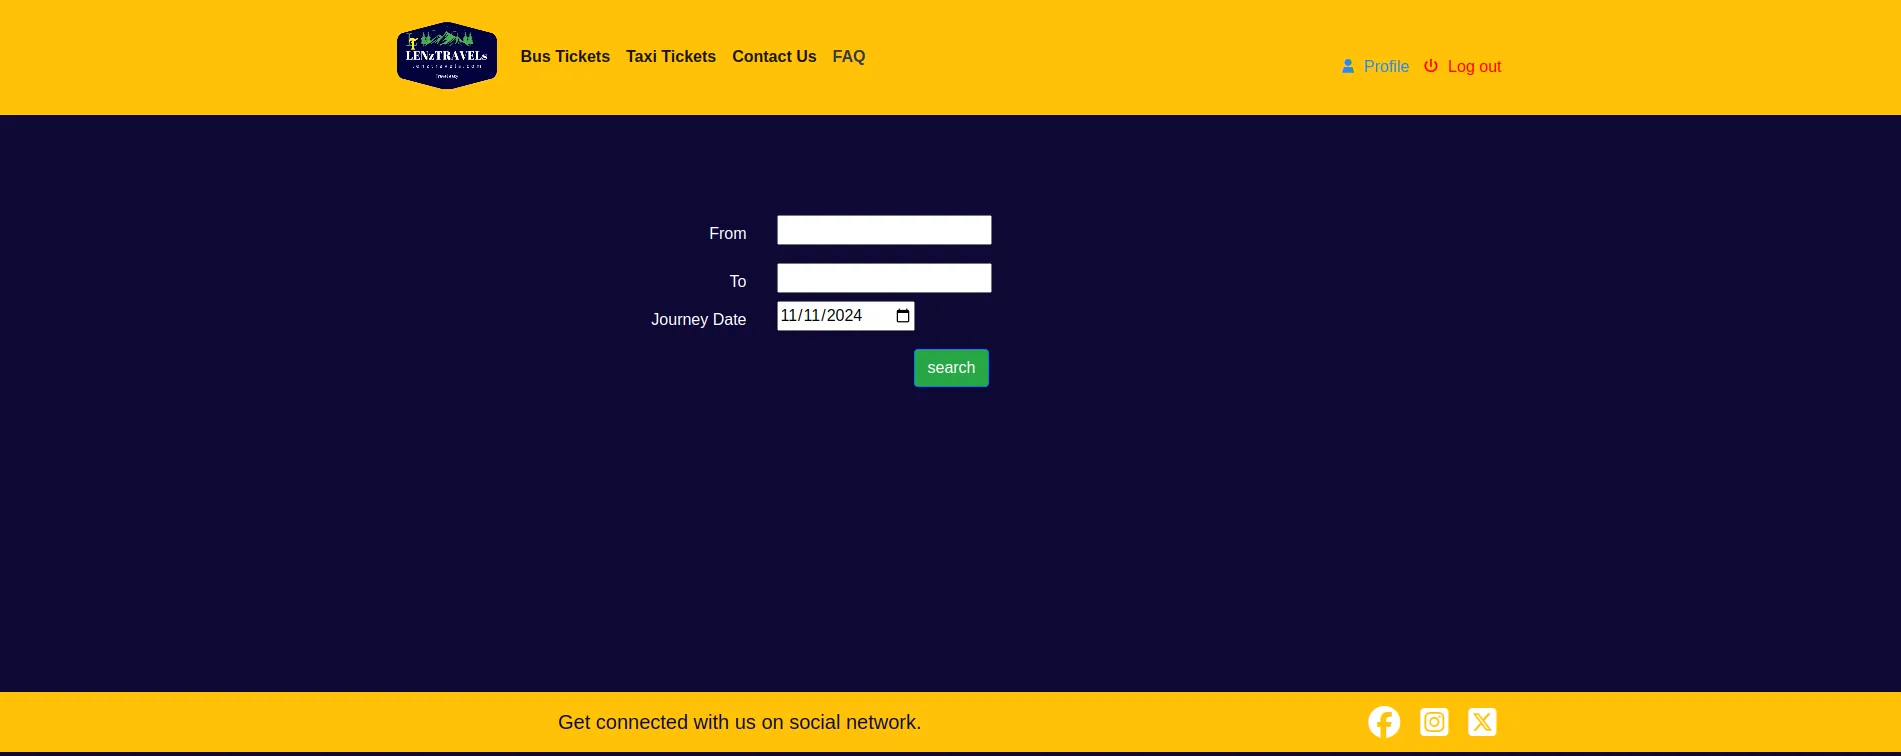The image size is (1901, 756).
Task: Go to Taxi Tickets page
Action: (671, 57)
